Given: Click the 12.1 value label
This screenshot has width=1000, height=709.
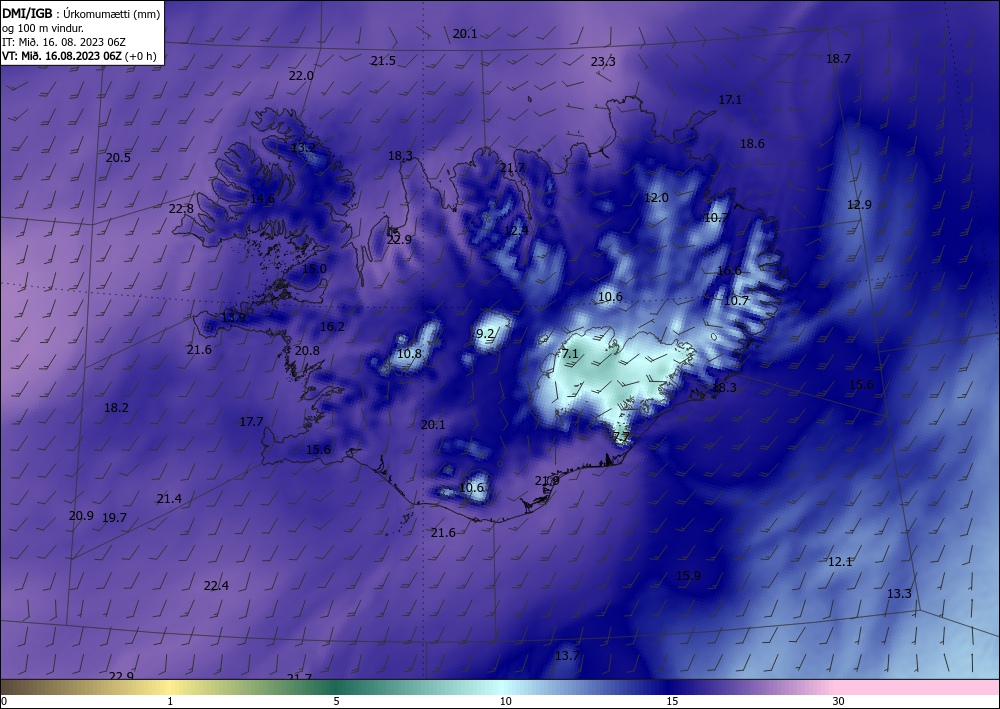Looking at the screenshot, I should [840, 562].
